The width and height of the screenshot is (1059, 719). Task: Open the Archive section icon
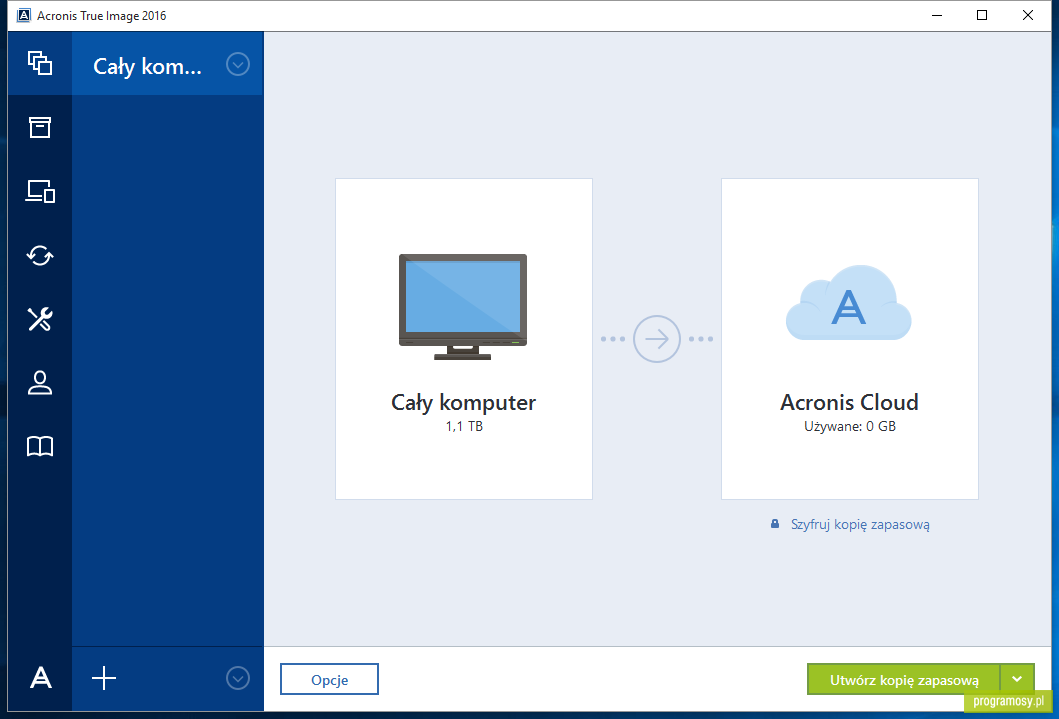40,127
